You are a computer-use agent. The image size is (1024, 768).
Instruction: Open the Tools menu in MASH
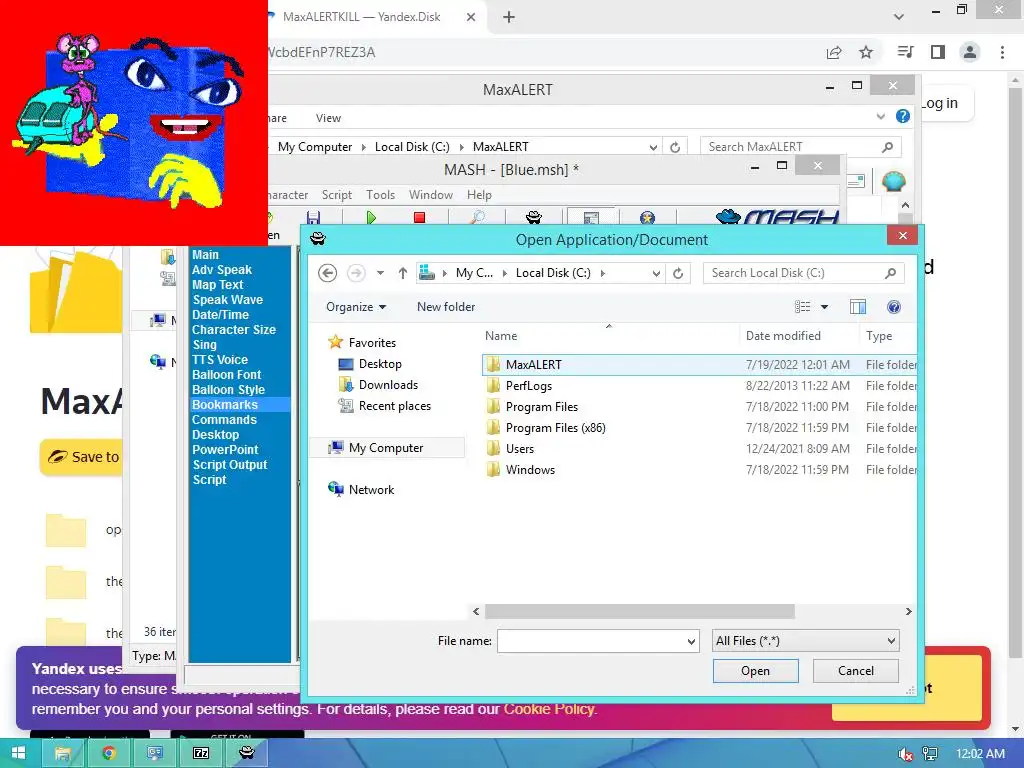380,195
